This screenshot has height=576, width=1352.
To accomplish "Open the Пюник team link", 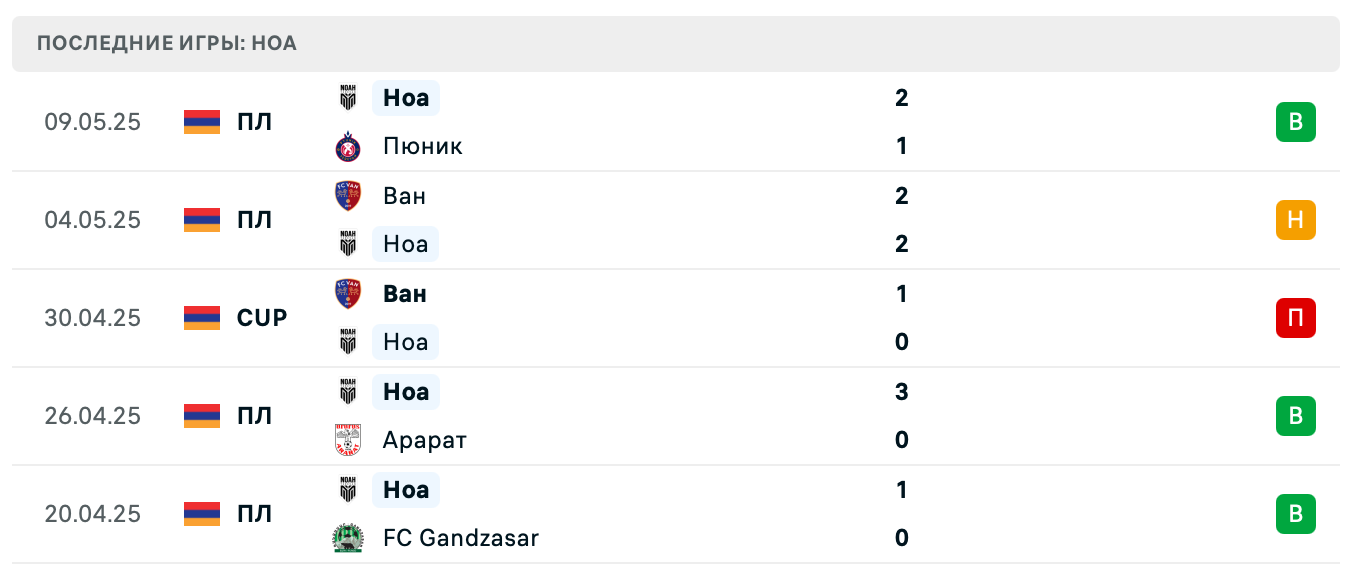I will (422, 147).
